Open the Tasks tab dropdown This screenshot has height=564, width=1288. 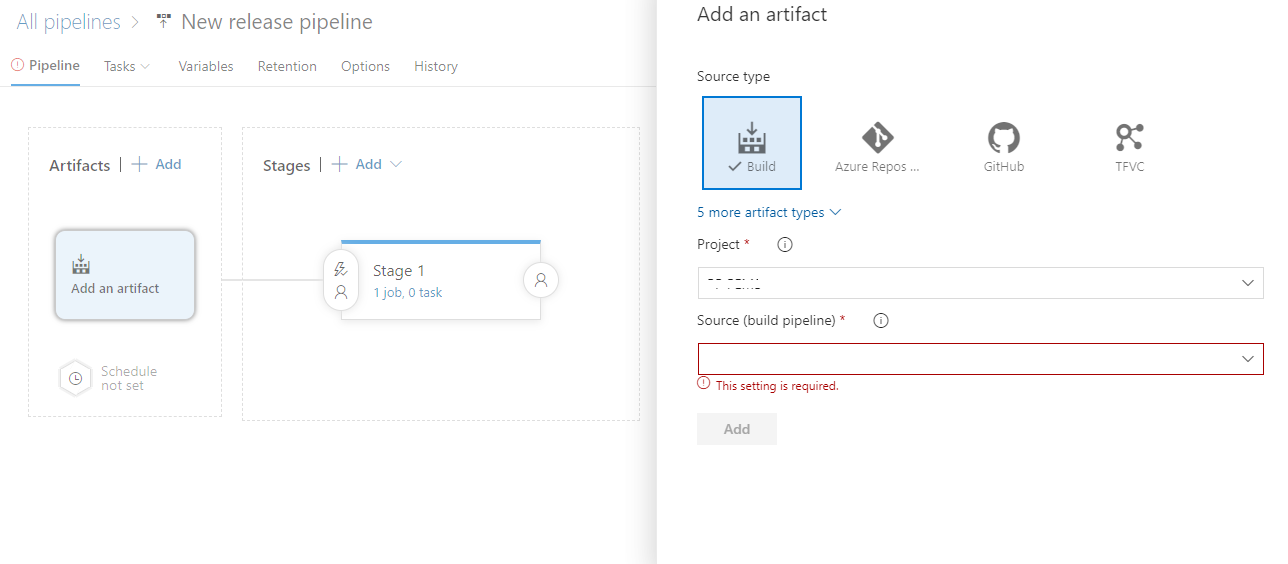127,66
